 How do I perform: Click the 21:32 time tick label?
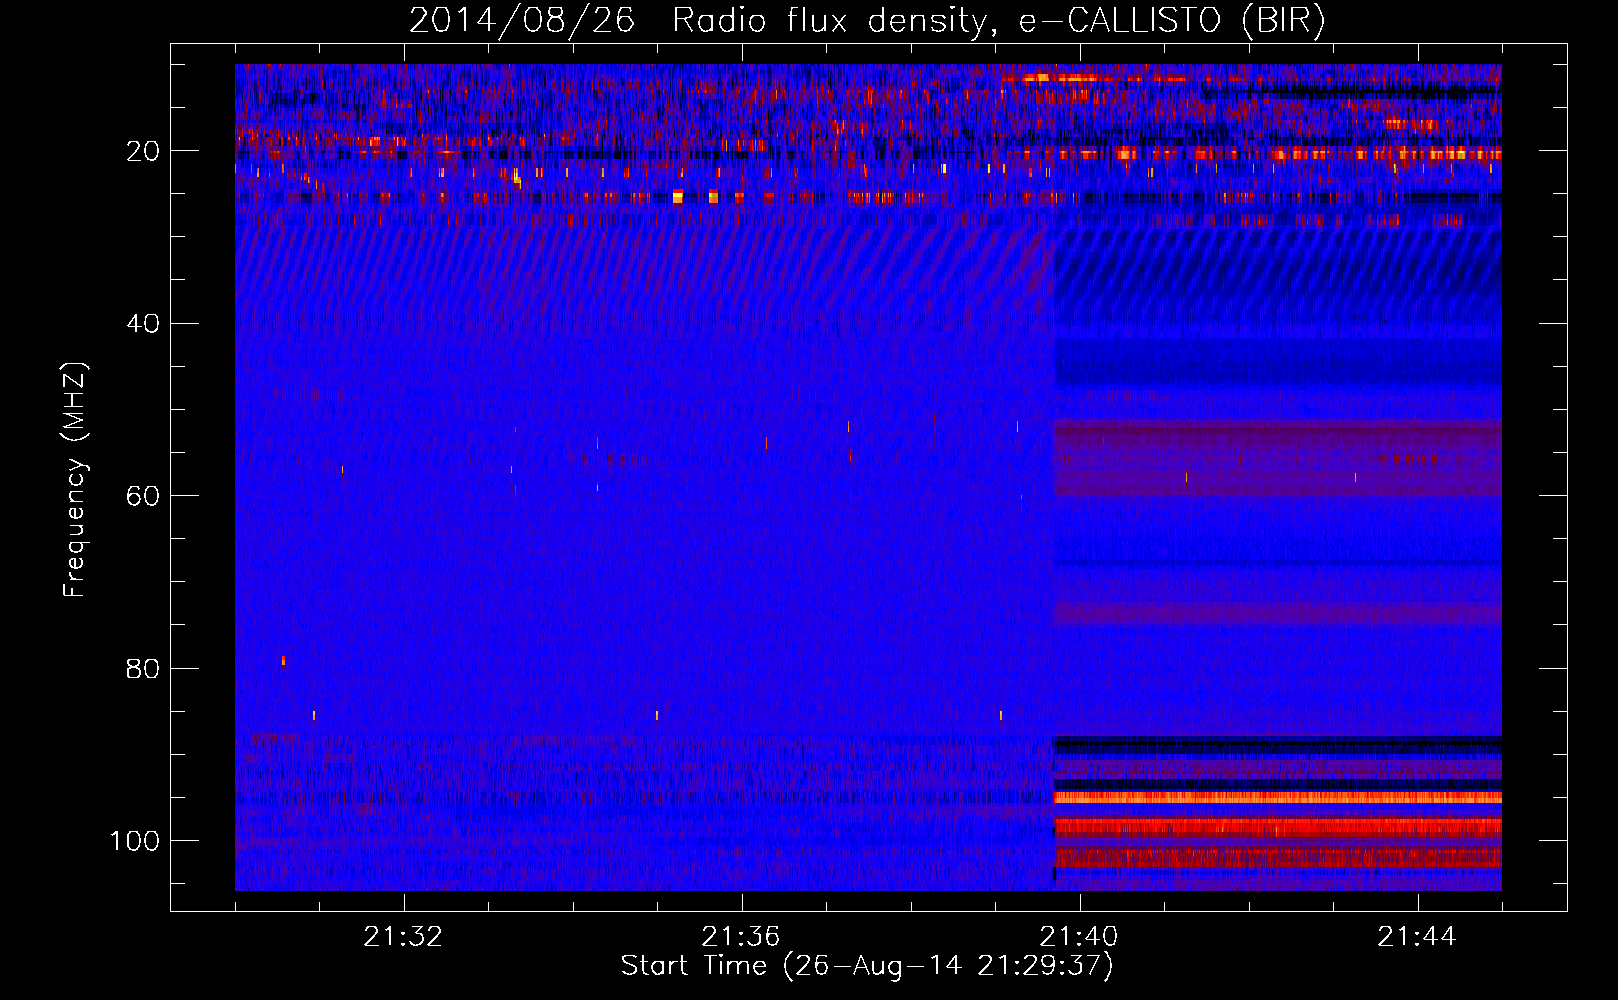(403, 937)
